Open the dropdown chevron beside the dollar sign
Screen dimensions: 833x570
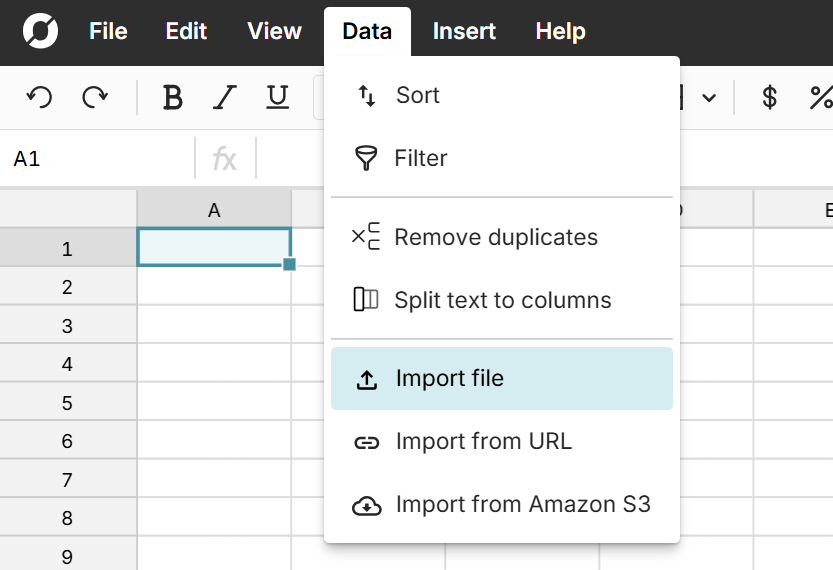pos(709,98)
